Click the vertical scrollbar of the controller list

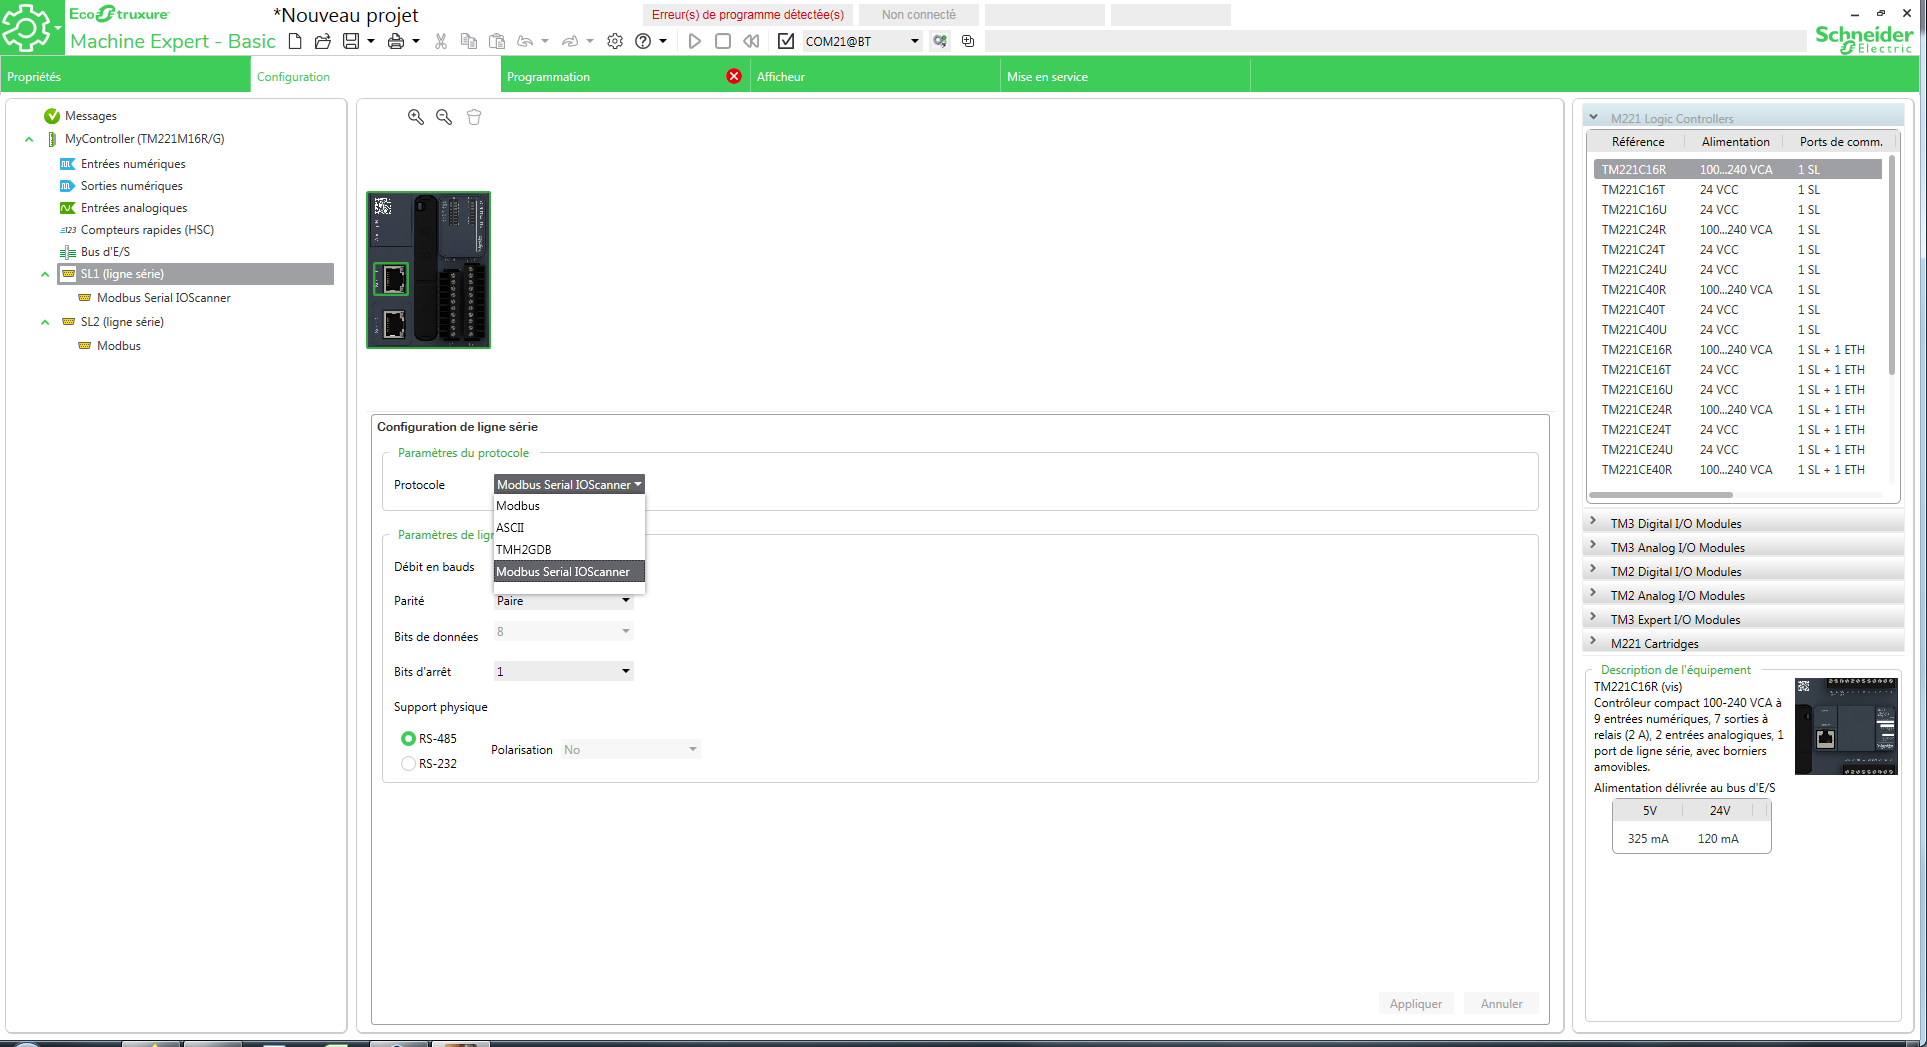(1892, 266)
